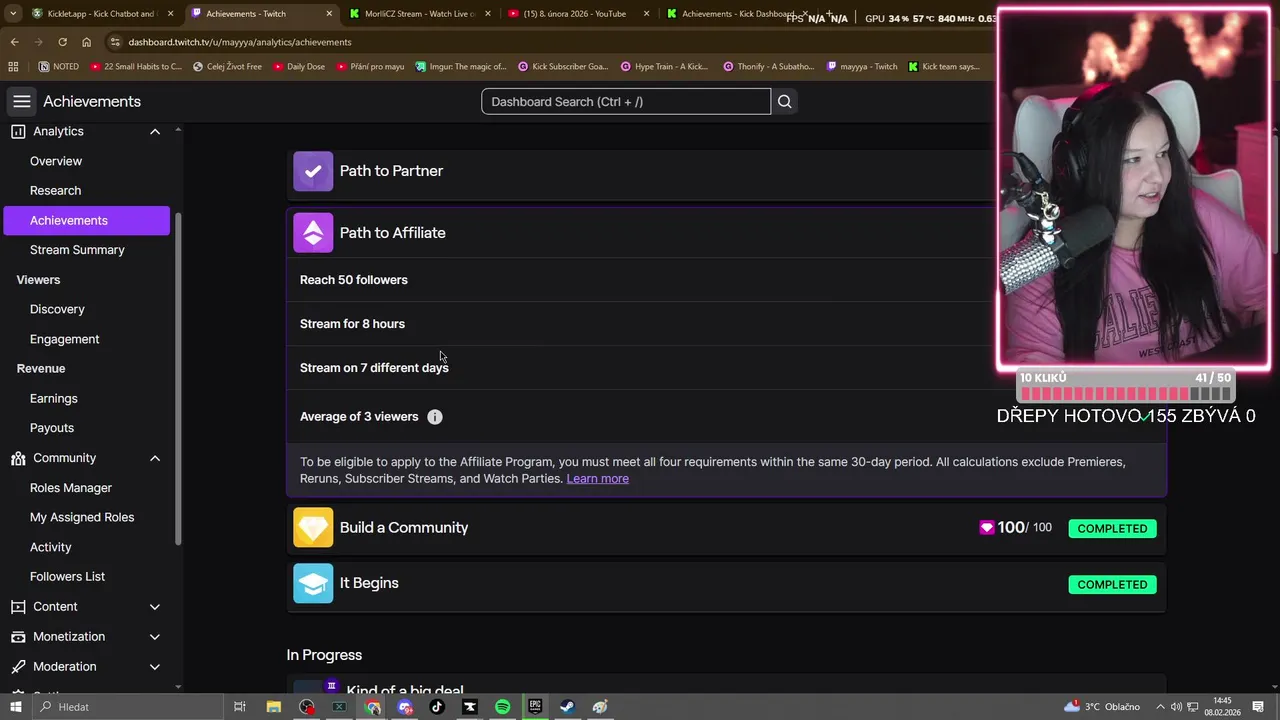Click the Monetization icon in sidebar
The image size is (1280, 720).
click(18, 637)
